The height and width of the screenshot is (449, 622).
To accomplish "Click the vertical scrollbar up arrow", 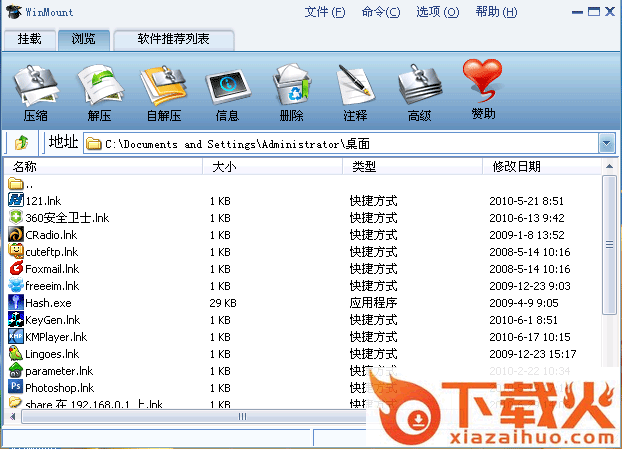I will [x=609, y=167].
